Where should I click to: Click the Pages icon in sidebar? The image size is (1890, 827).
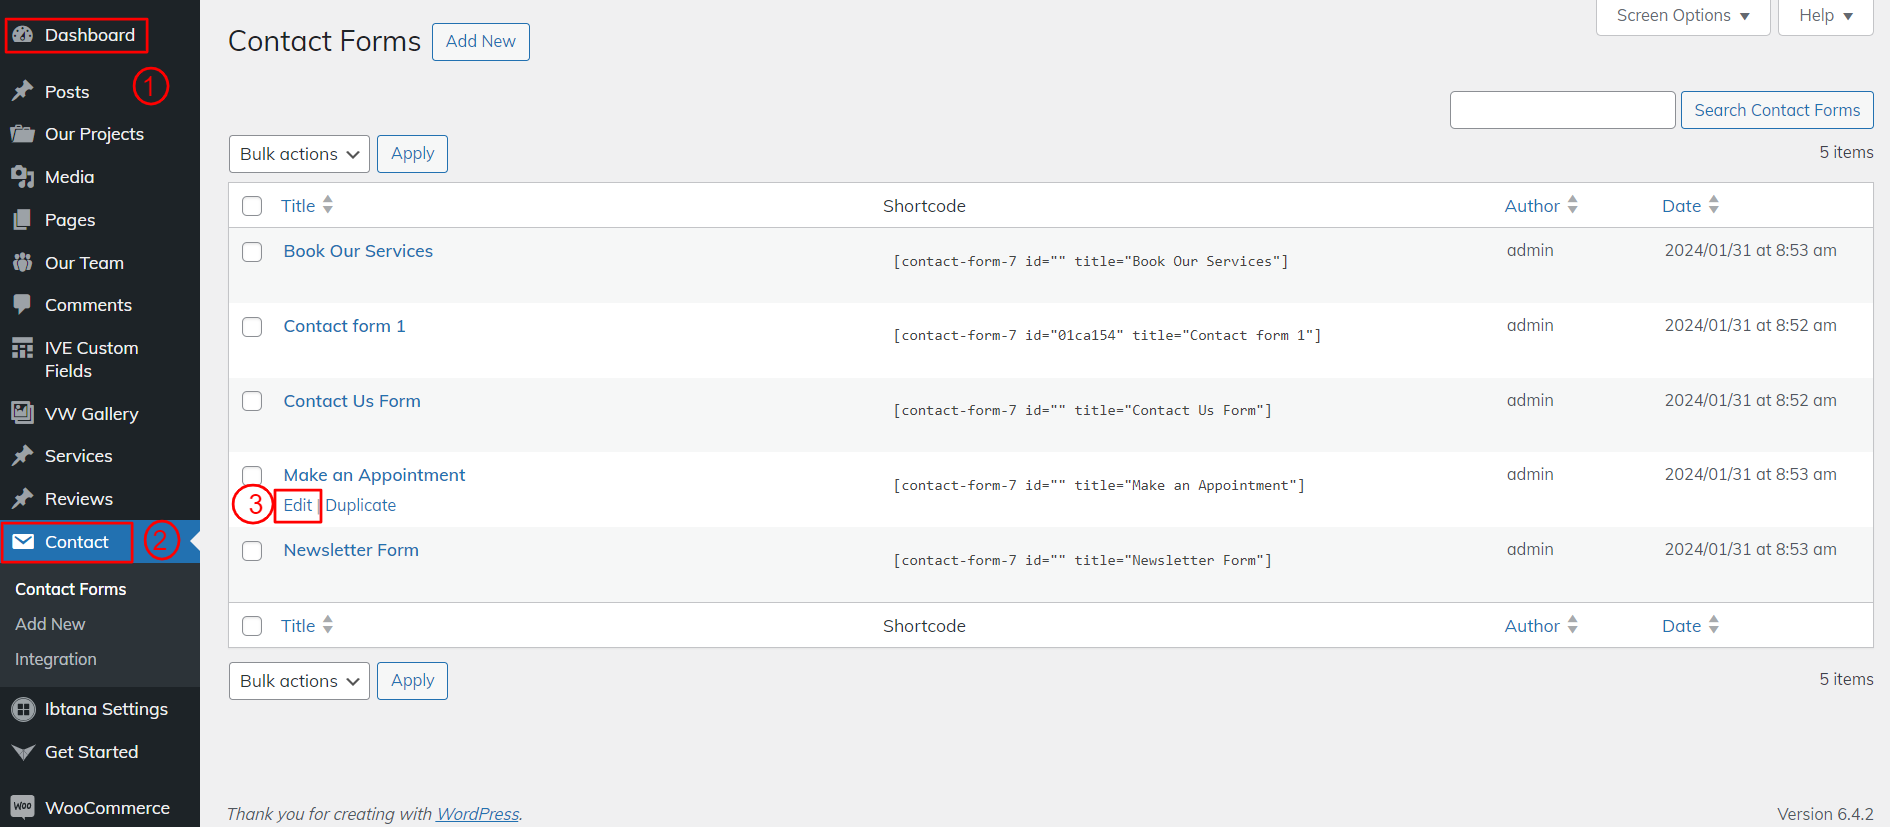click(x=23, y=220)
